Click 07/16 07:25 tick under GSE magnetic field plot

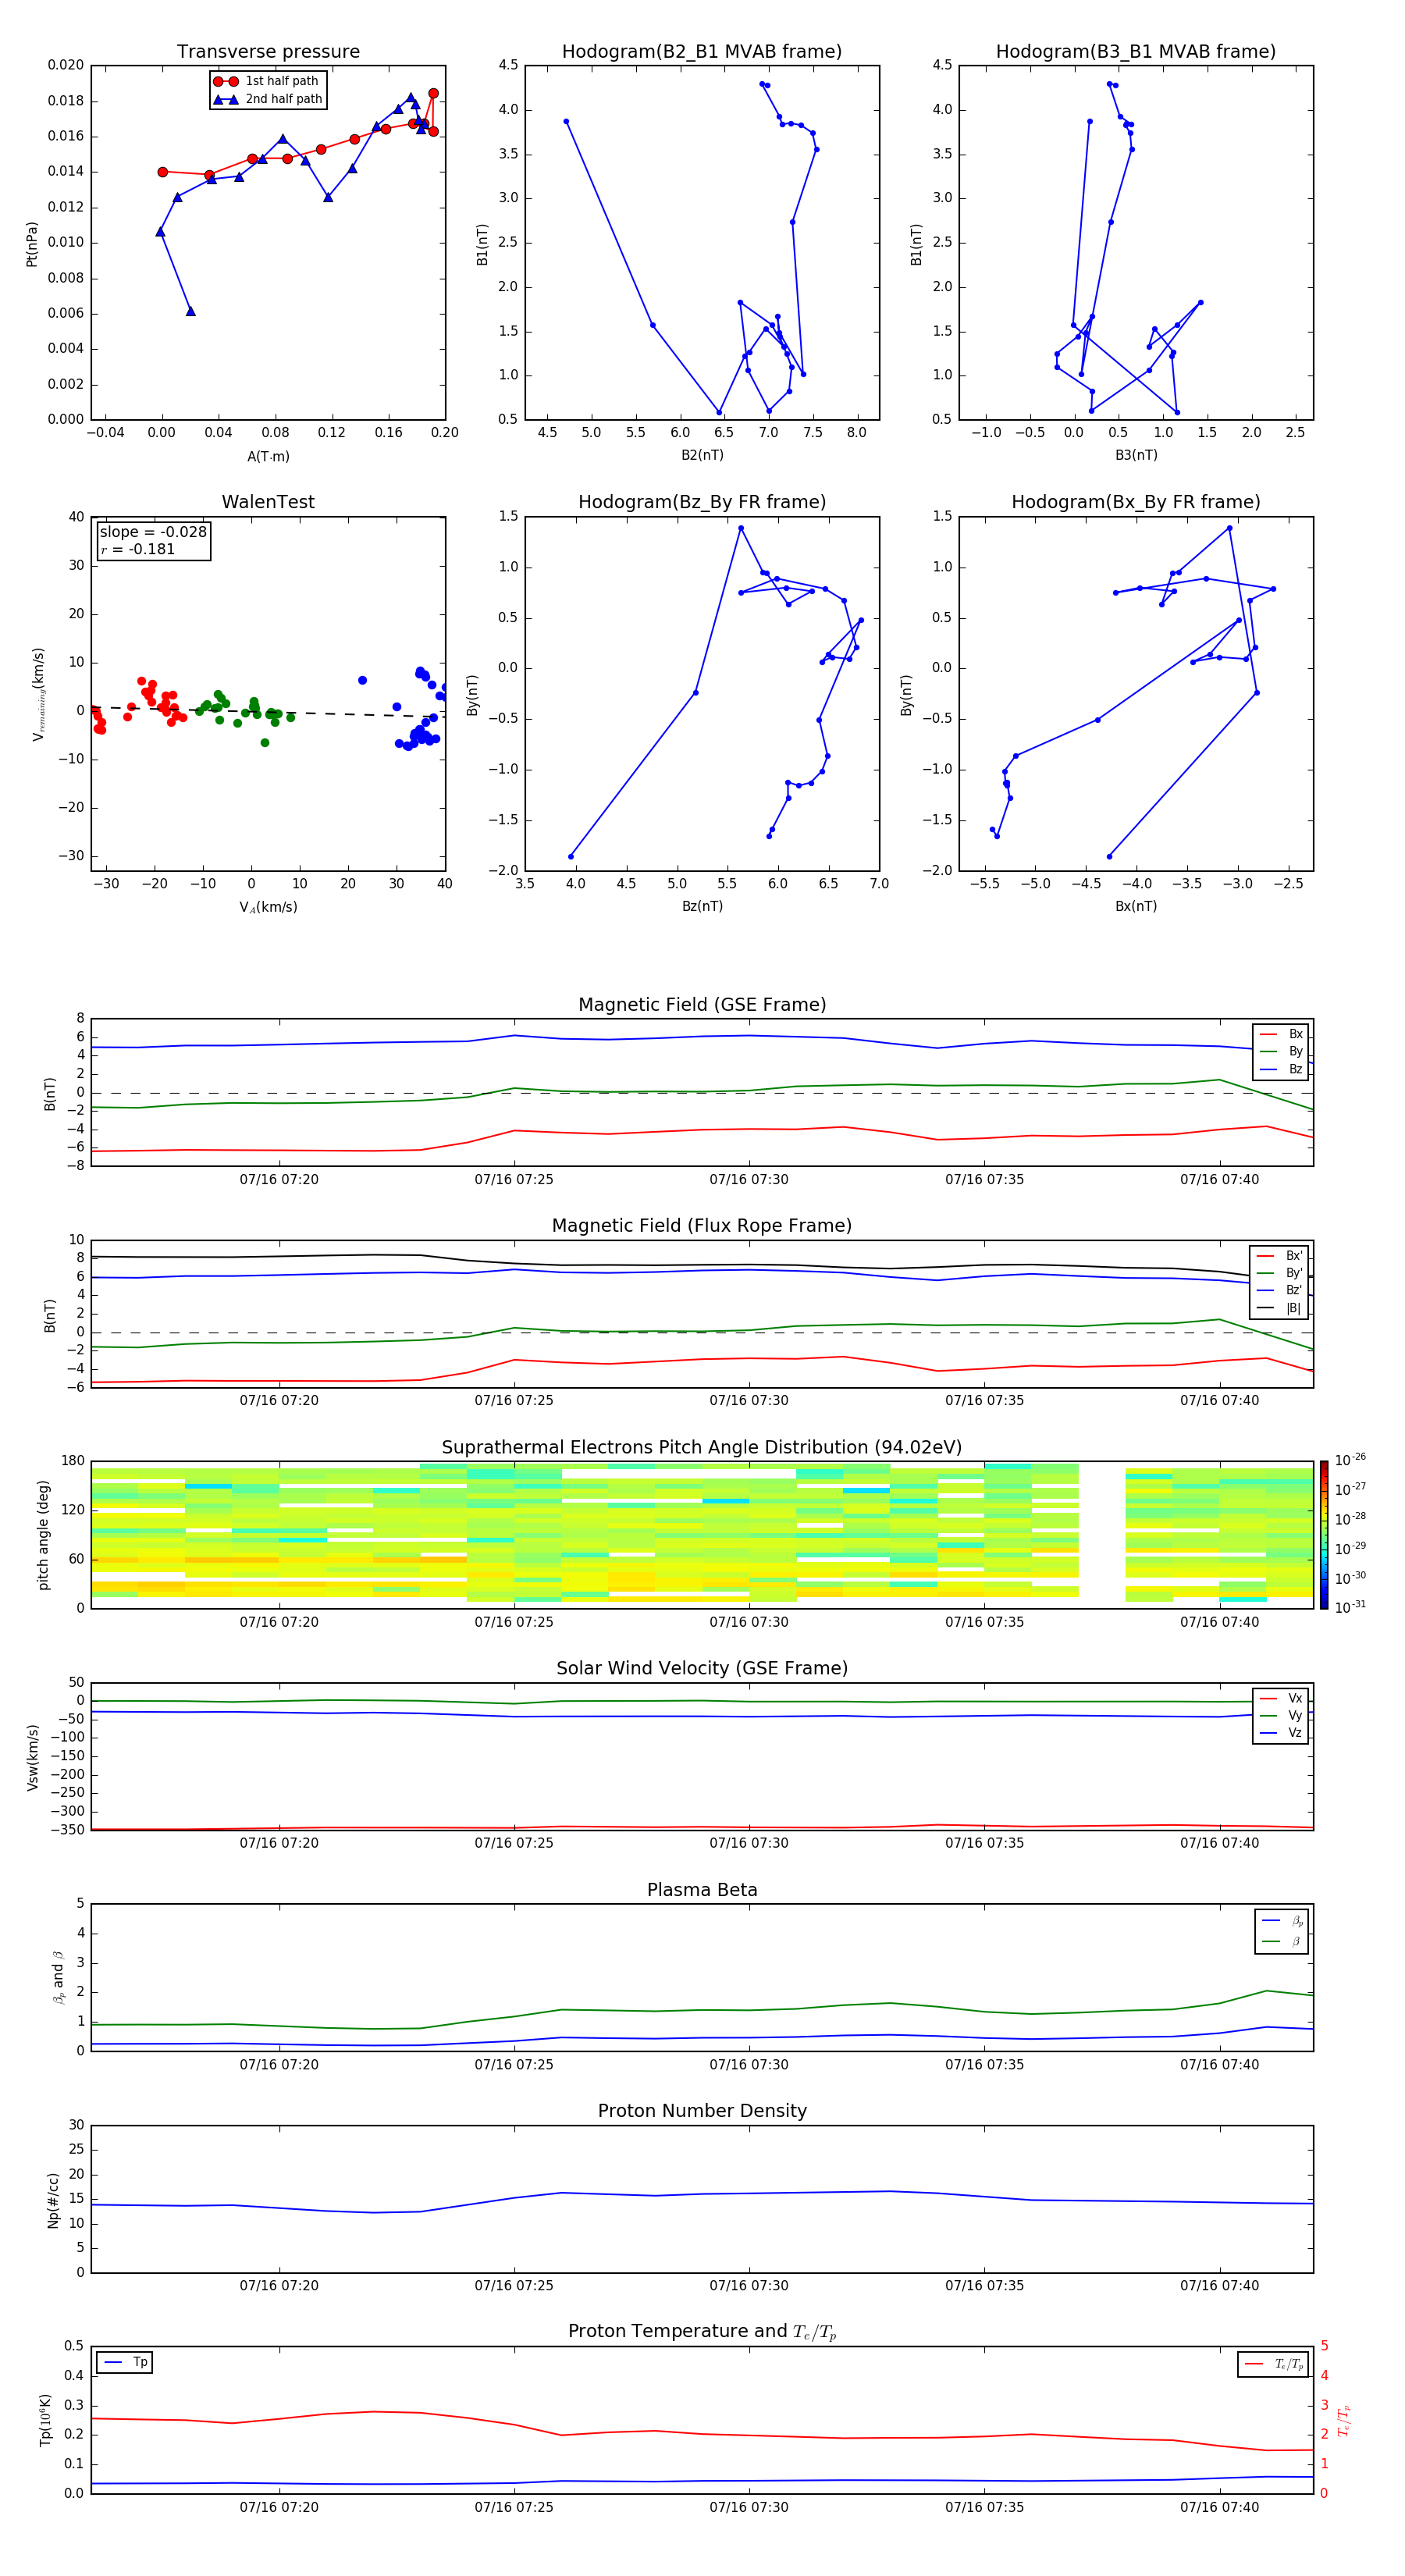click(x=514, y=1180)
